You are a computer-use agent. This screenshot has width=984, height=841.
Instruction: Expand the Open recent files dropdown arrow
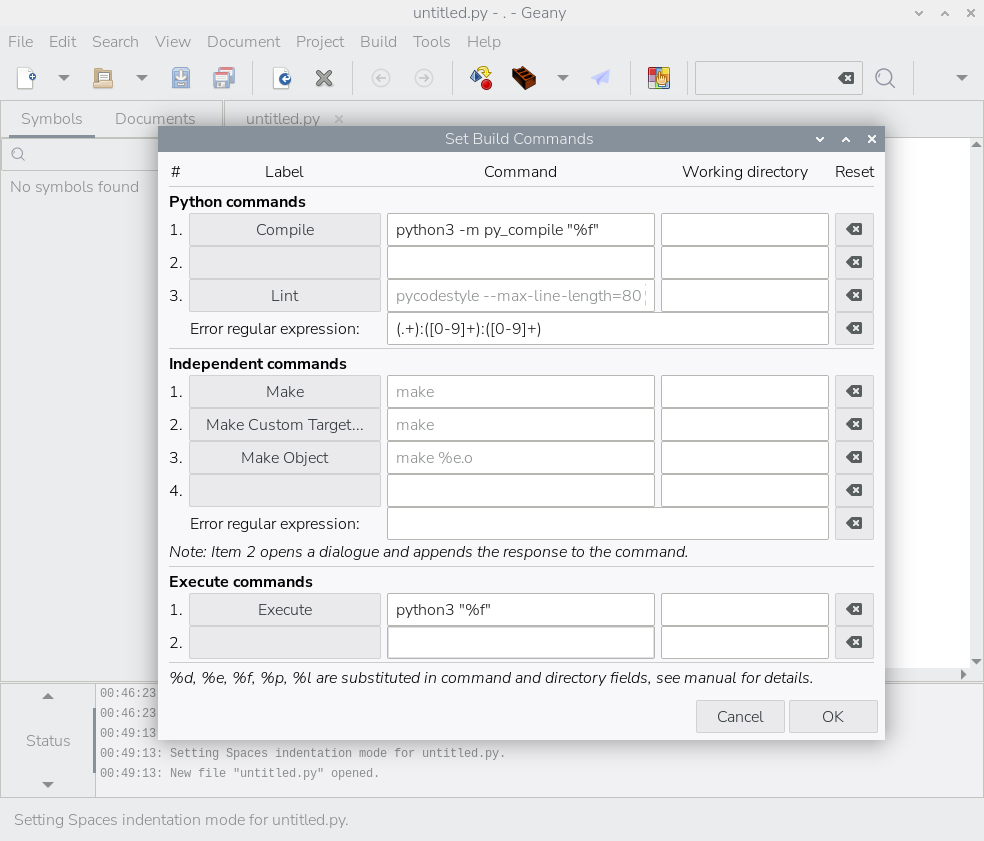coord(141,78)
